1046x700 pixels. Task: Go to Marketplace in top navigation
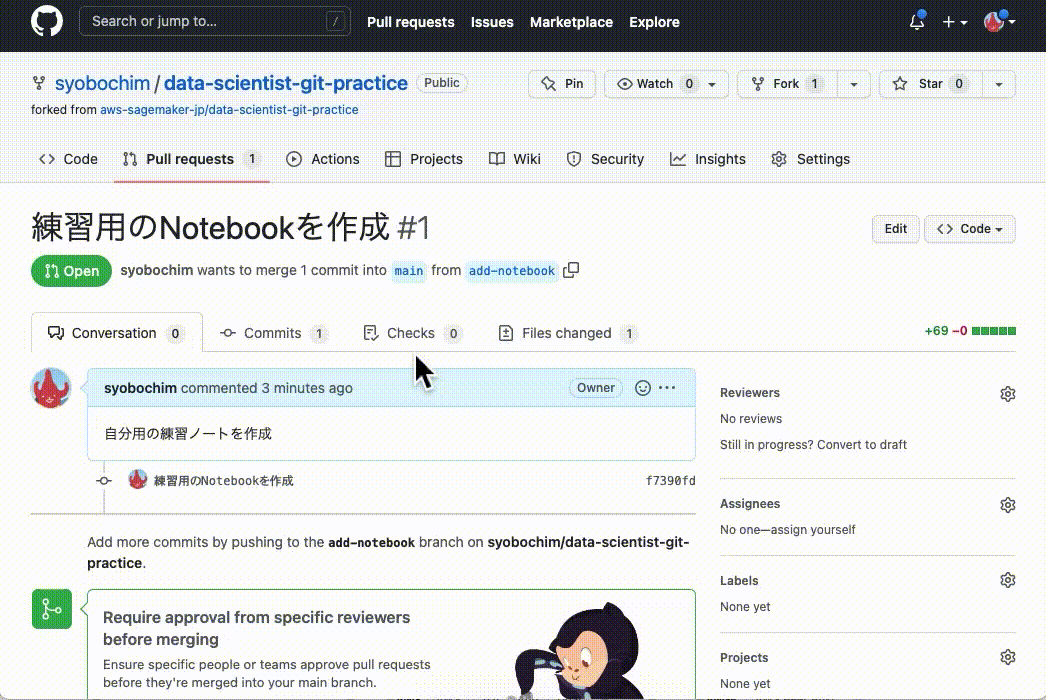click(571, 22)
